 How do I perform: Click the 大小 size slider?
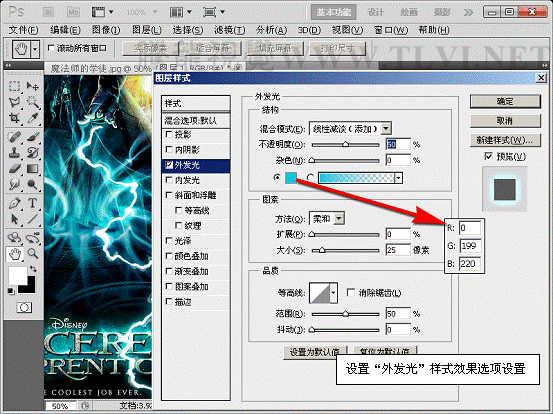(x=345, y=250)
